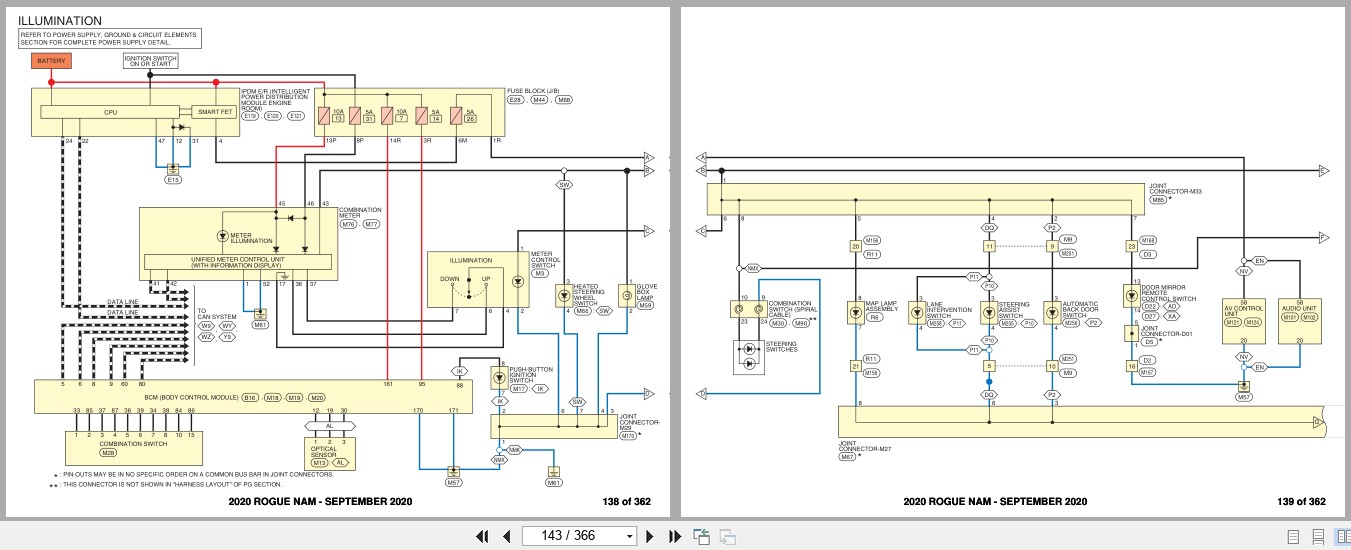
Task: Click right page 2020 ROGUE NAM footer
Action: pos(995,502)
